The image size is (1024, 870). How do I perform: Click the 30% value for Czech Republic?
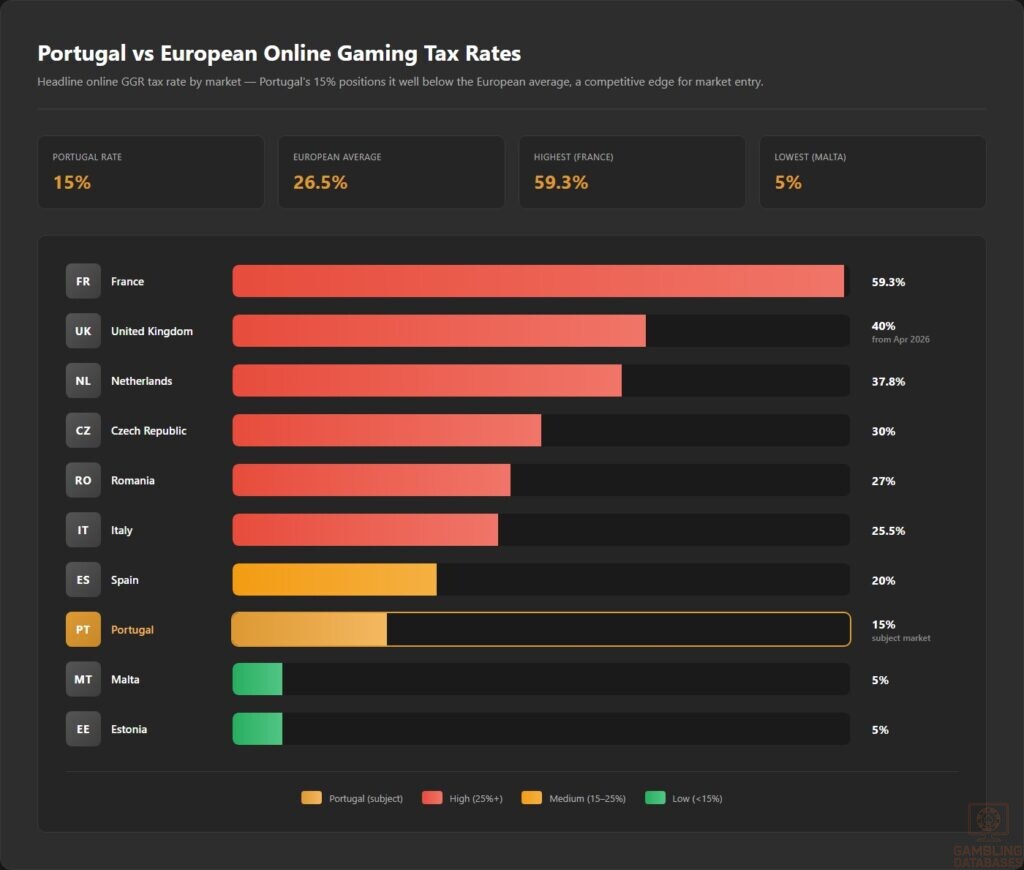(883, 431)
